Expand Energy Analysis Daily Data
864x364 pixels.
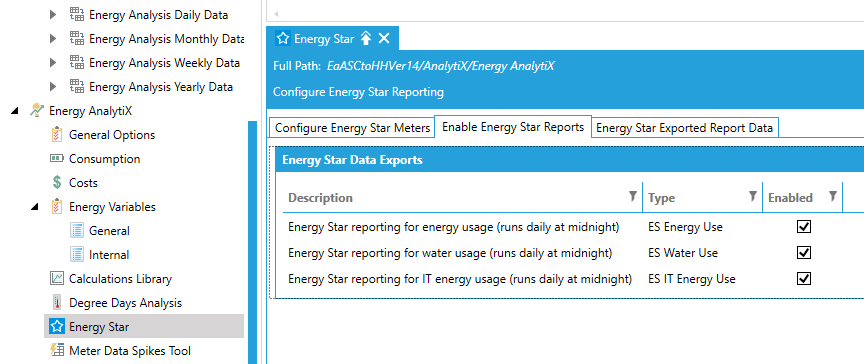click(x=53, y=15)
